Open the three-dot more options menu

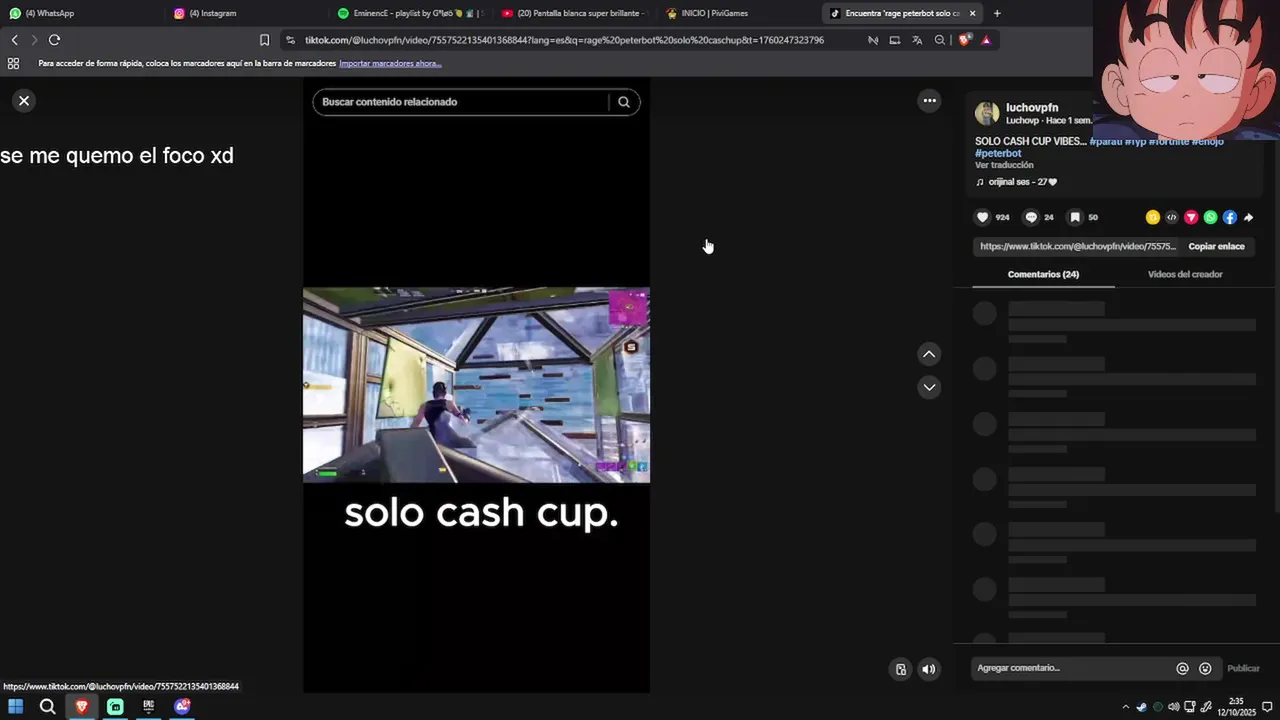(x=929, y=100)
